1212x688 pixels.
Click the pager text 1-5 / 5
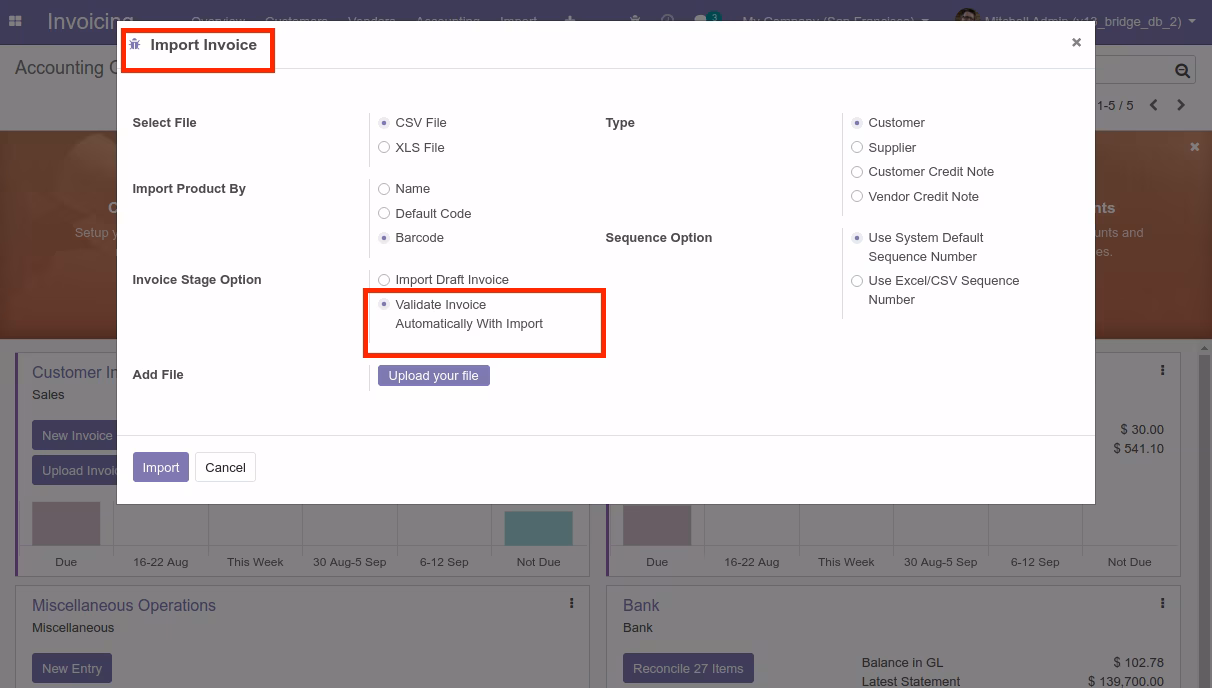pos(1115,105)
